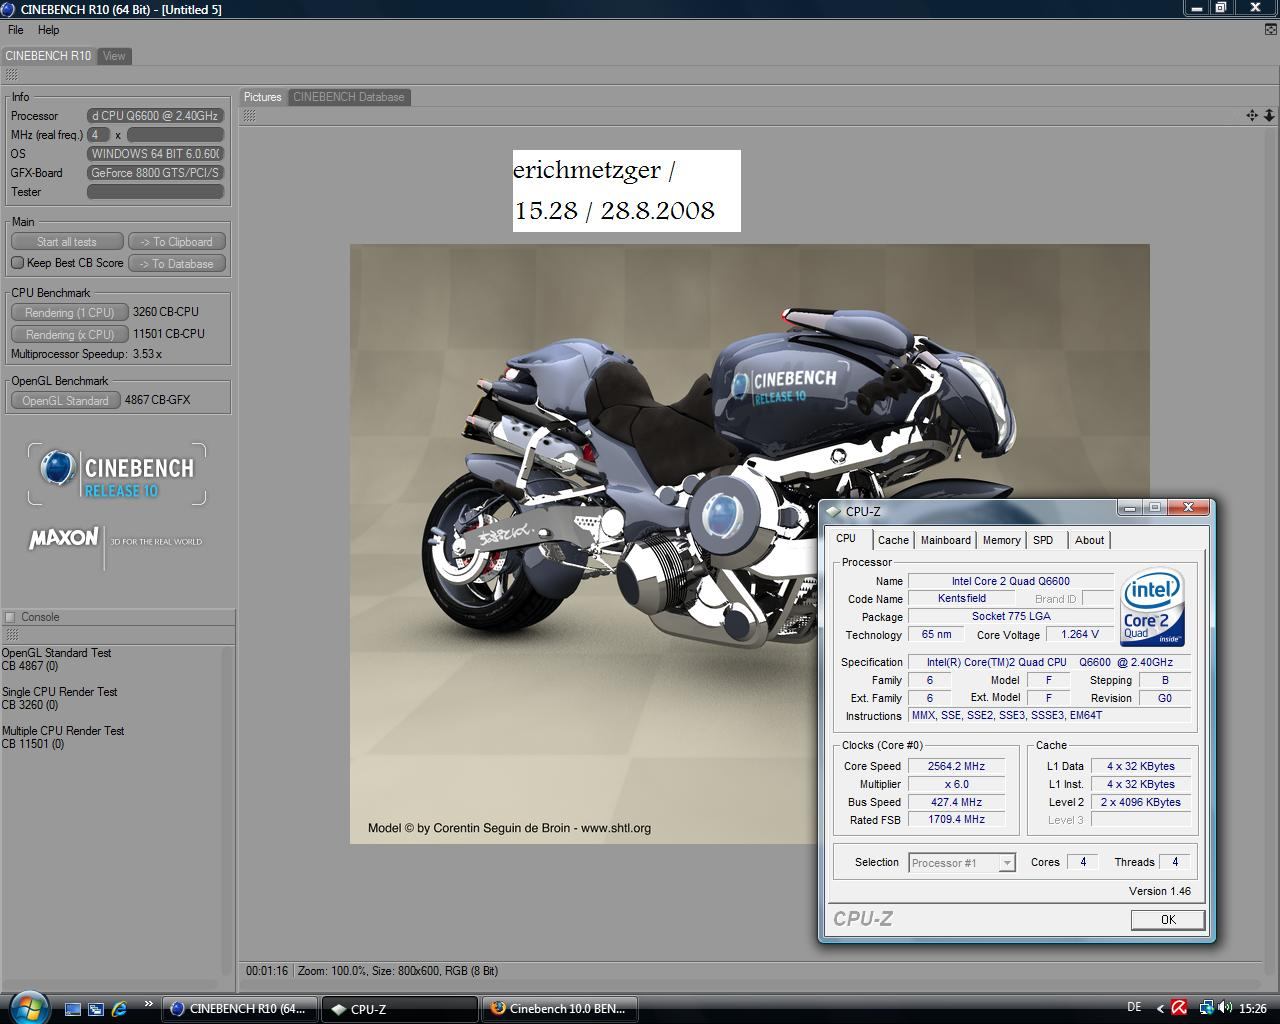The image size is (1280, 1024).
Task: Run OpenGL Standard benchmark
Action: (65, 401)
